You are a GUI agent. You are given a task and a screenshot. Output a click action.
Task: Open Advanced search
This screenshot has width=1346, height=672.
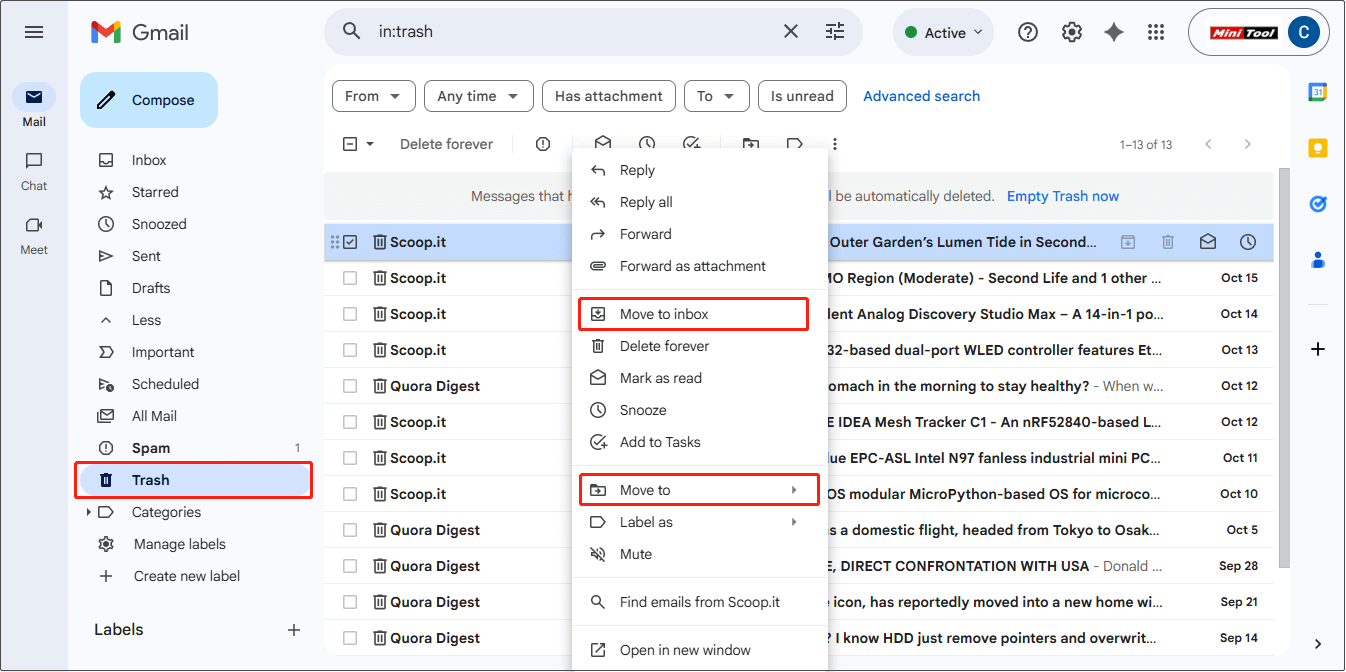coord(921,96)
